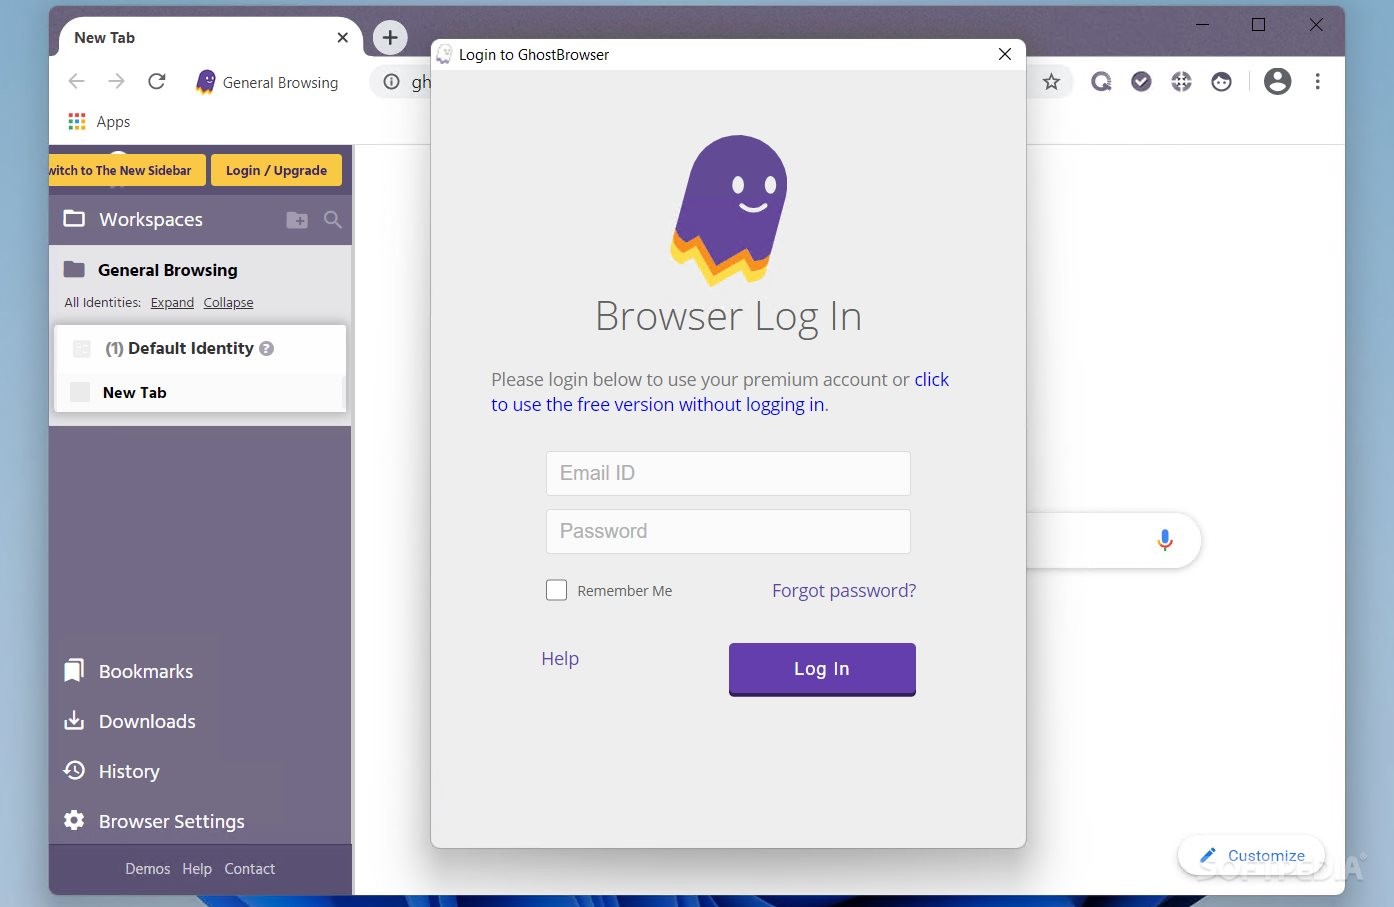Click the Demos footer link
This screenshot has width=1394, height=907.
pos(148,869)
